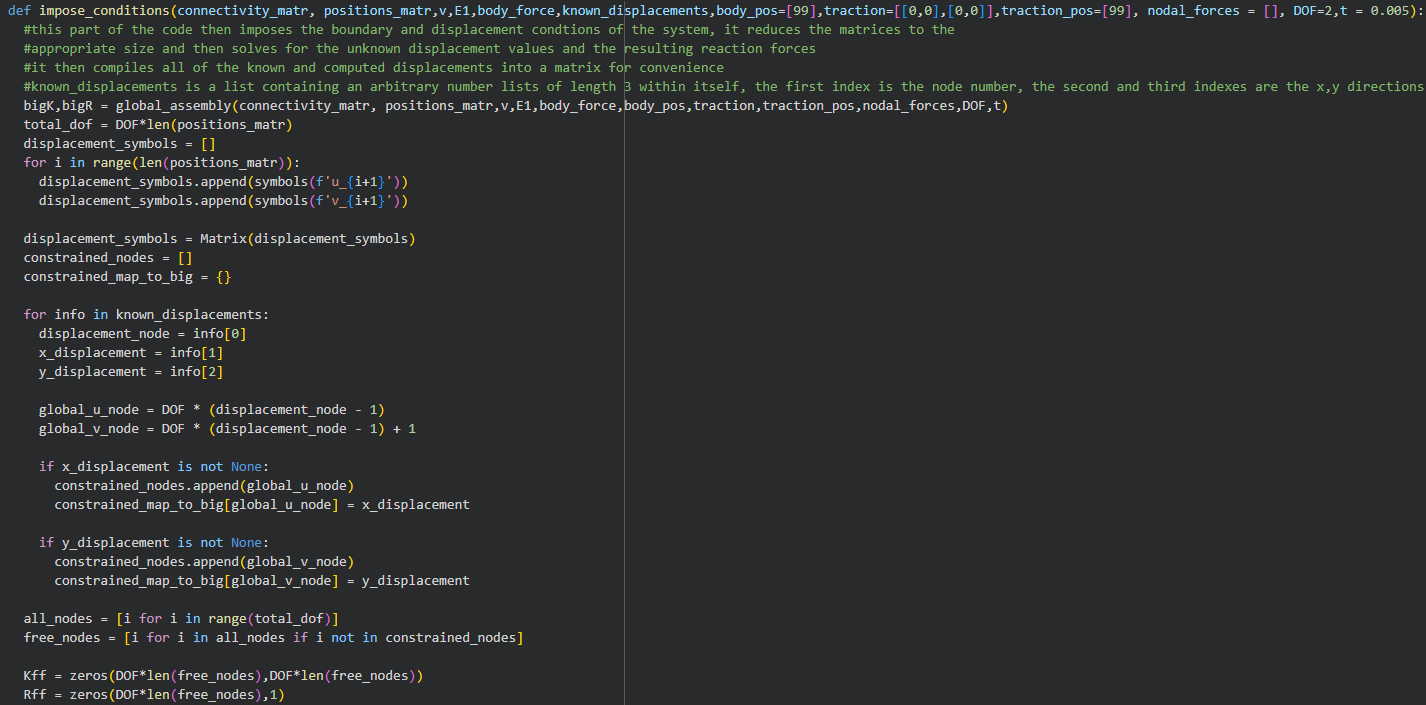Click the line 'if x_displacement is not None:'
The image size is (1426, 705).
pos(154,467)
